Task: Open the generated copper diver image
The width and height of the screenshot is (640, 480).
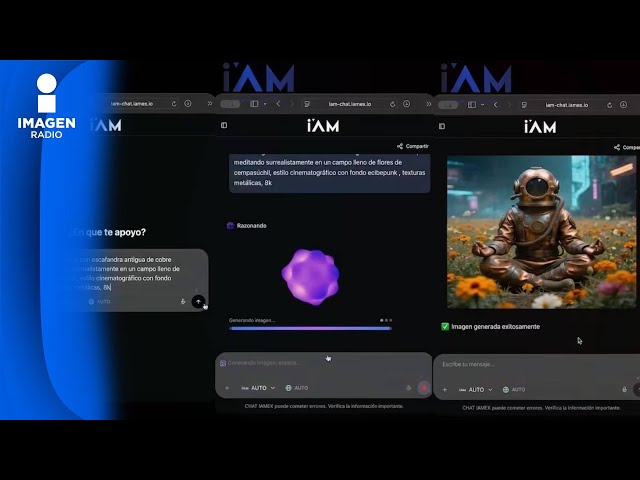Action: [x=542, y=232]
